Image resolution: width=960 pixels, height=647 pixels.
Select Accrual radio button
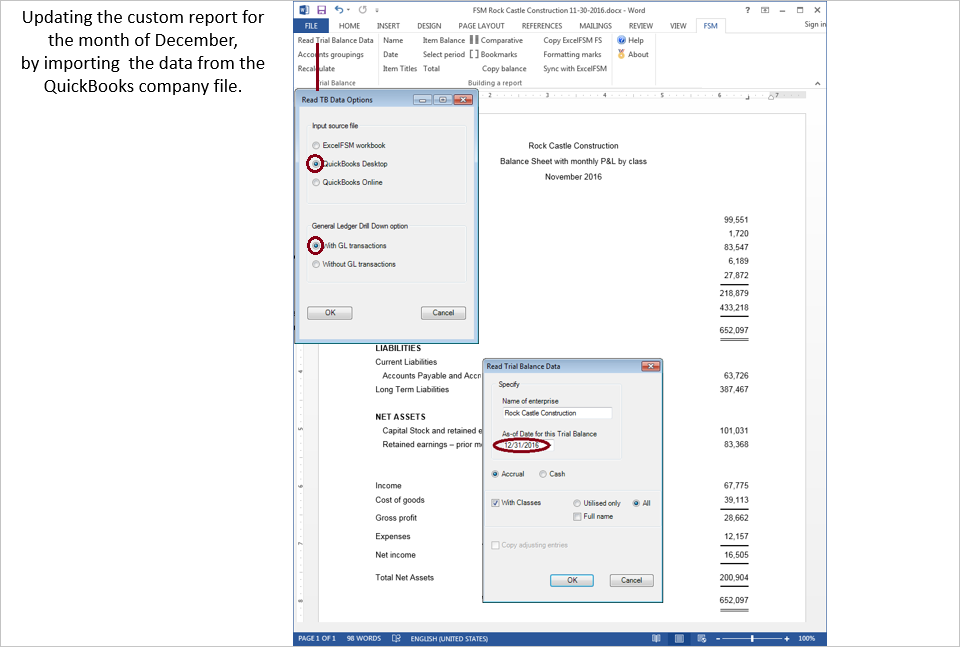[x=495, y=474]
